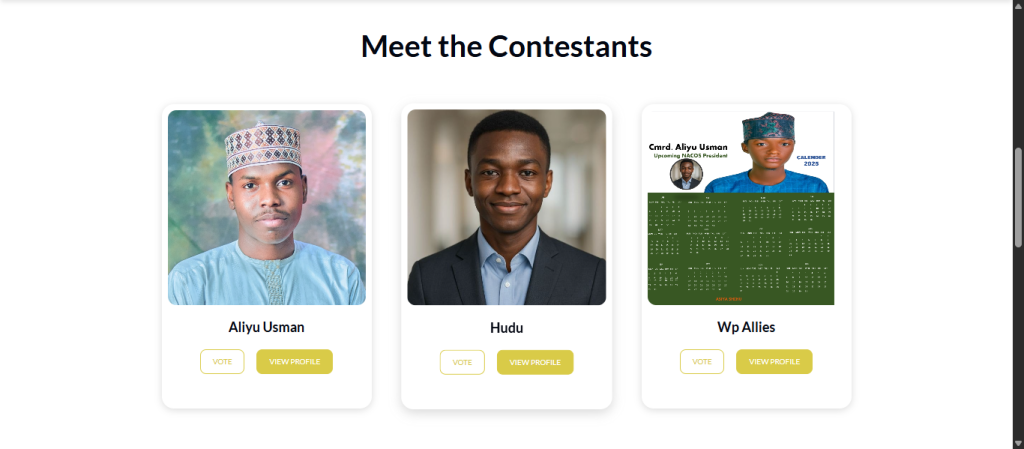Click the Wp Allies calendar poster image
This screenshot has width=1024, height=449.
click(x=741, y=245)
